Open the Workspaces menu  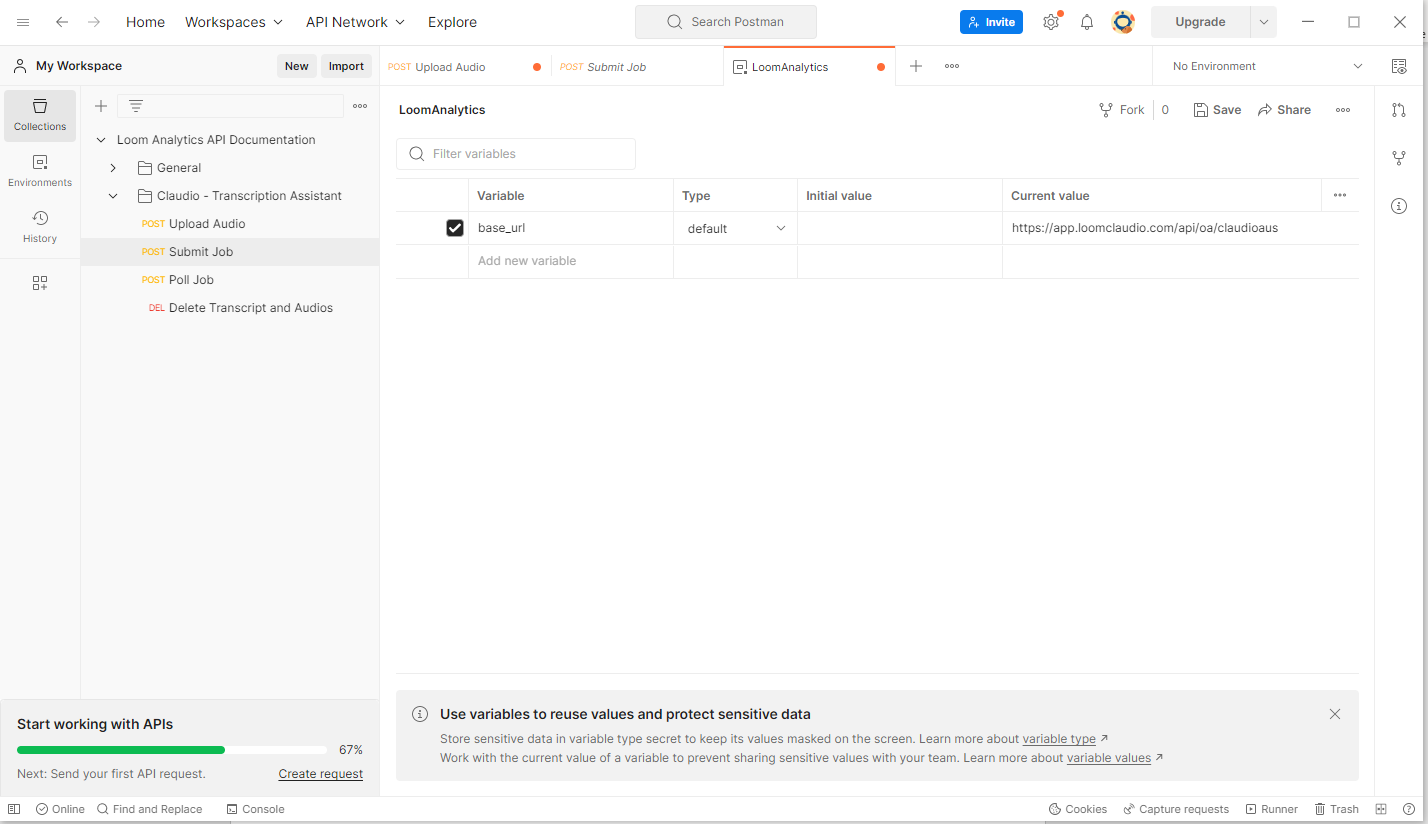(x=234, y=22)
